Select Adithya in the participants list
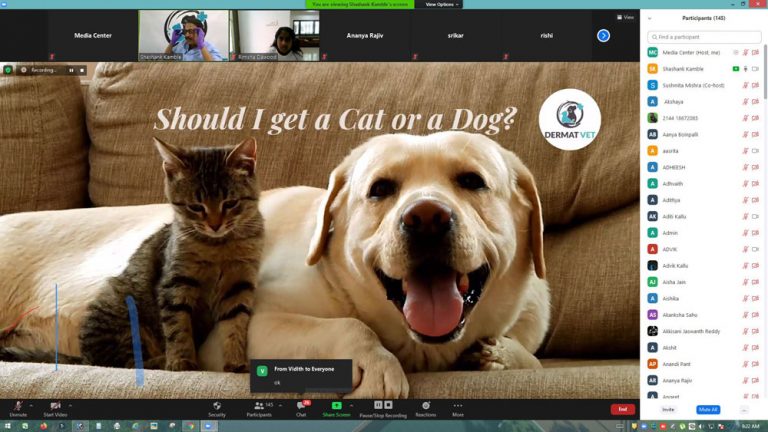 (703, 200)
